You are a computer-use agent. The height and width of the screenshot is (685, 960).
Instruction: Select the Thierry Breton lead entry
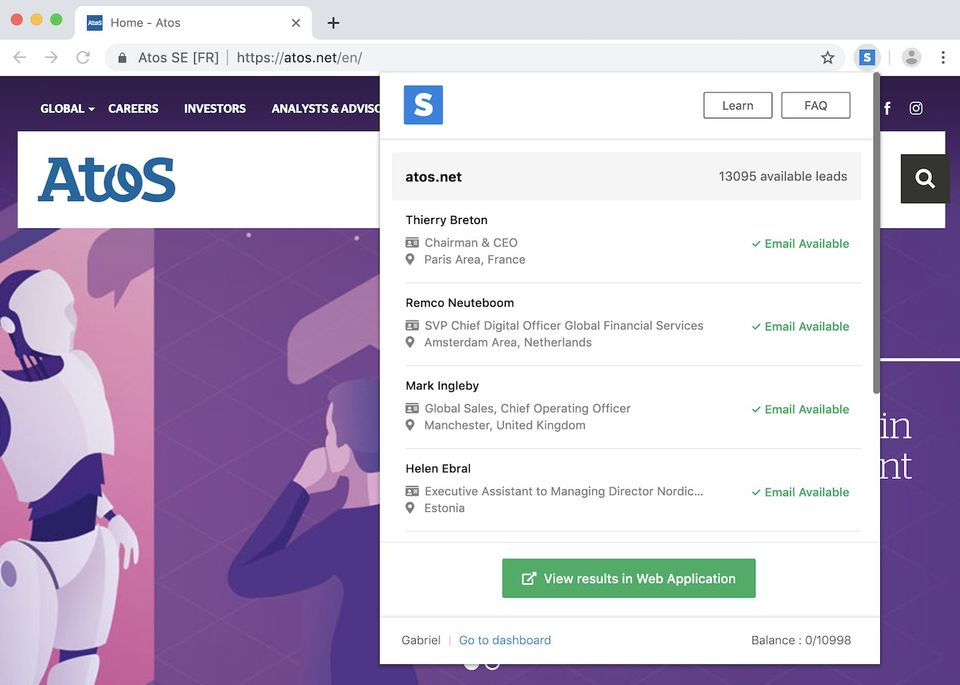447,220
